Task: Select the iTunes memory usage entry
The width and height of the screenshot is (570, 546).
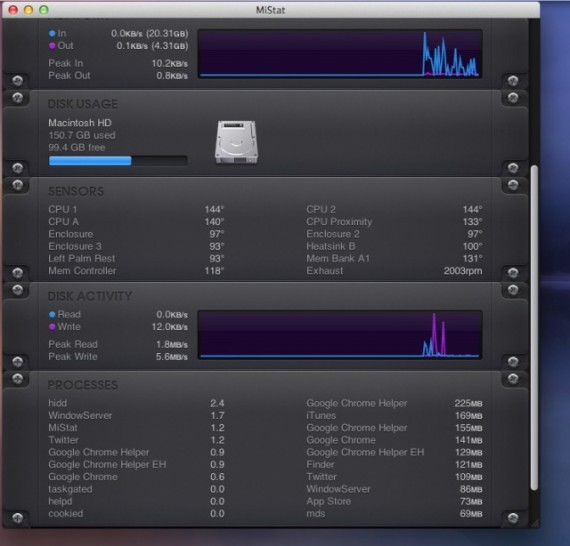Action: click(x=394, y=415)
